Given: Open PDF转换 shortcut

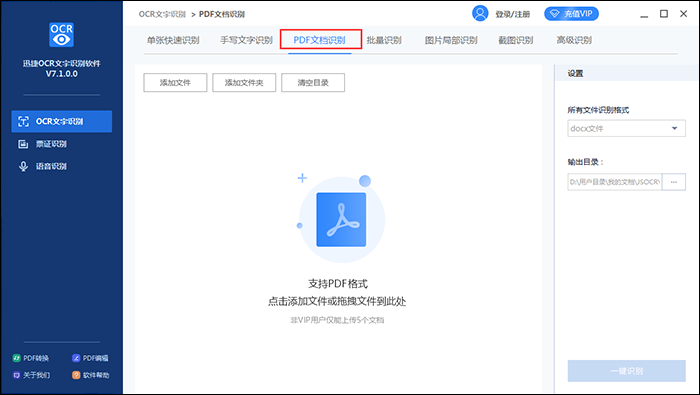Looking at the screenshot, I should 31,358.
